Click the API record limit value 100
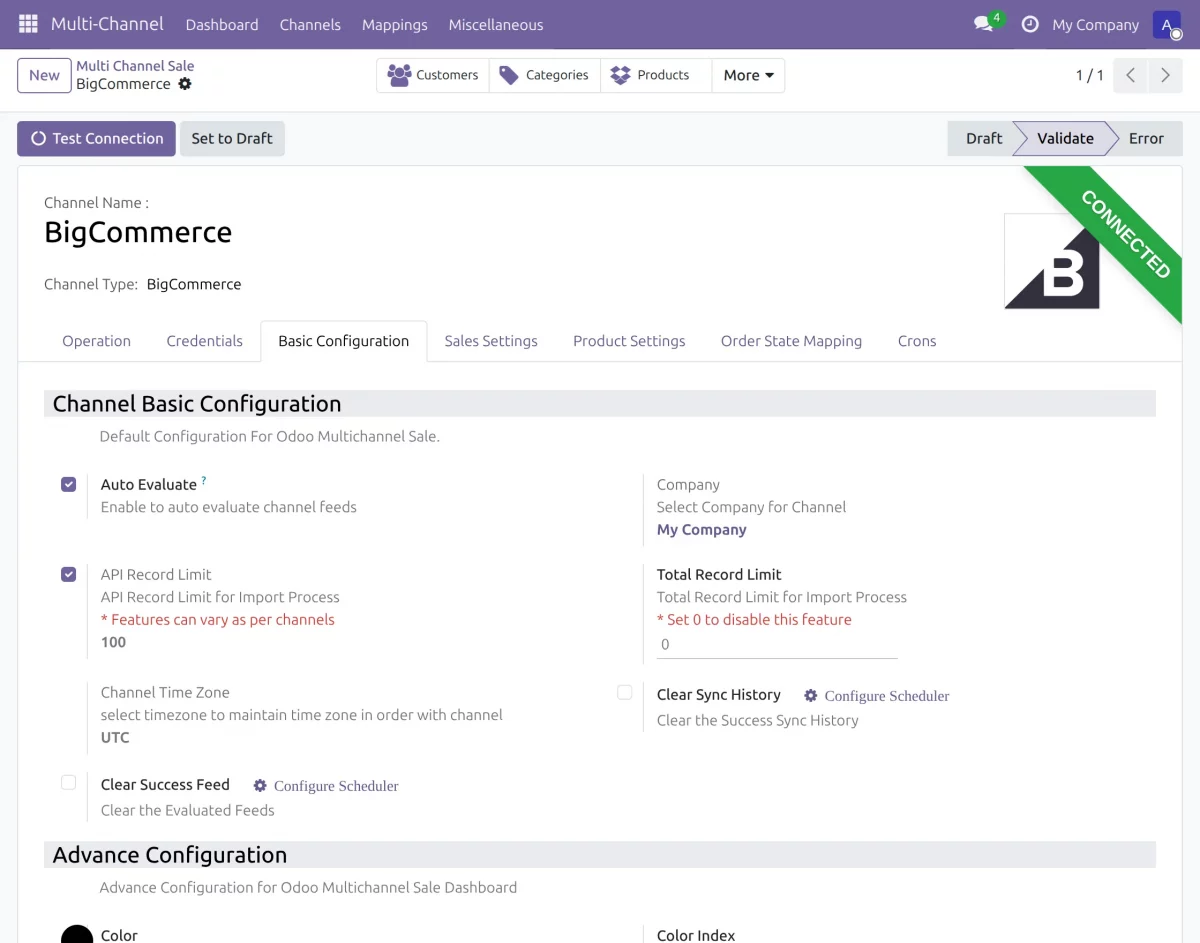 click(x=113, y=642)
